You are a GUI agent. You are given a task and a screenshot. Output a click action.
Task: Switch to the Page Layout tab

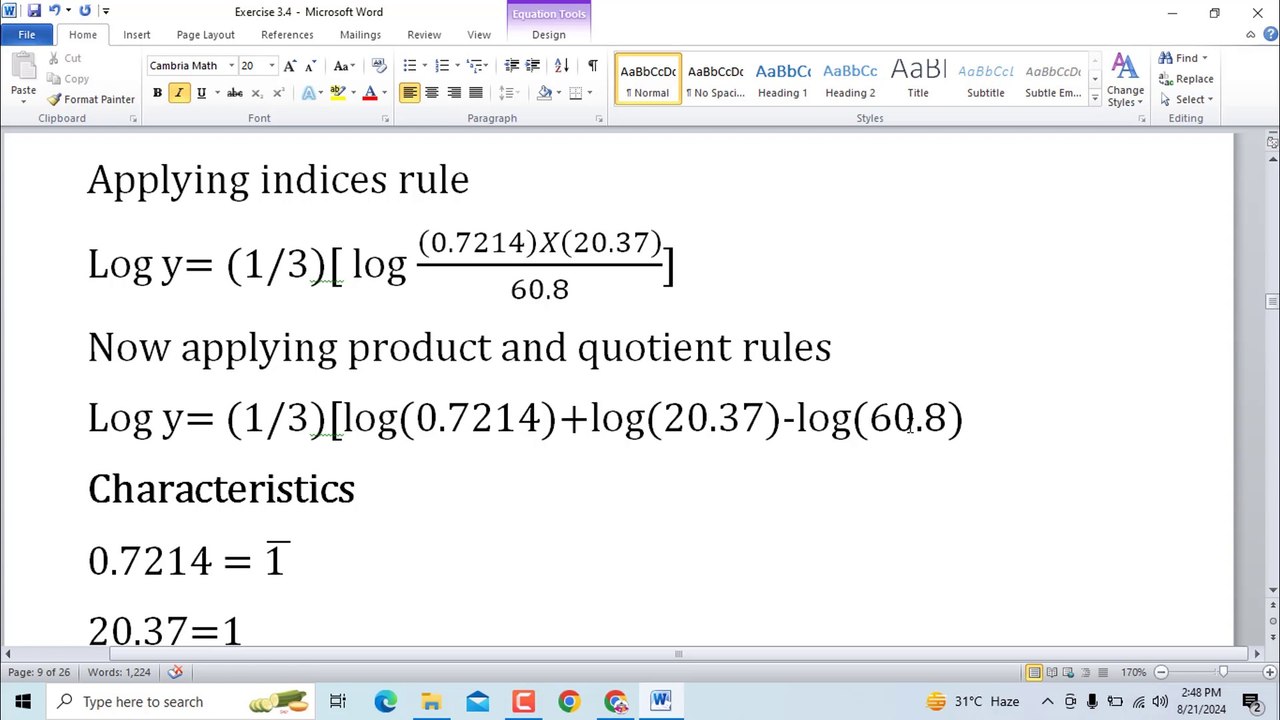coord(206,35)
